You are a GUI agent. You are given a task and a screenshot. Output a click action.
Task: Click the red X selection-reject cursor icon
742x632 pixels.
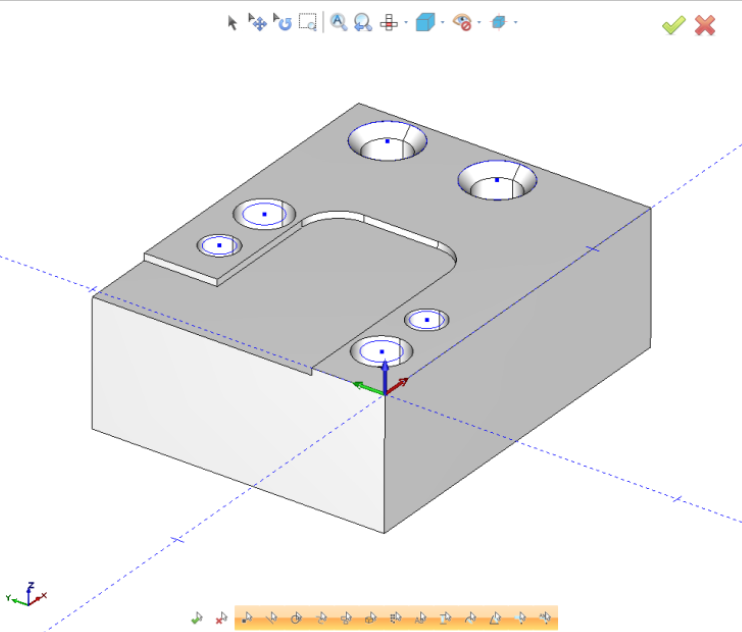point(221,618)
